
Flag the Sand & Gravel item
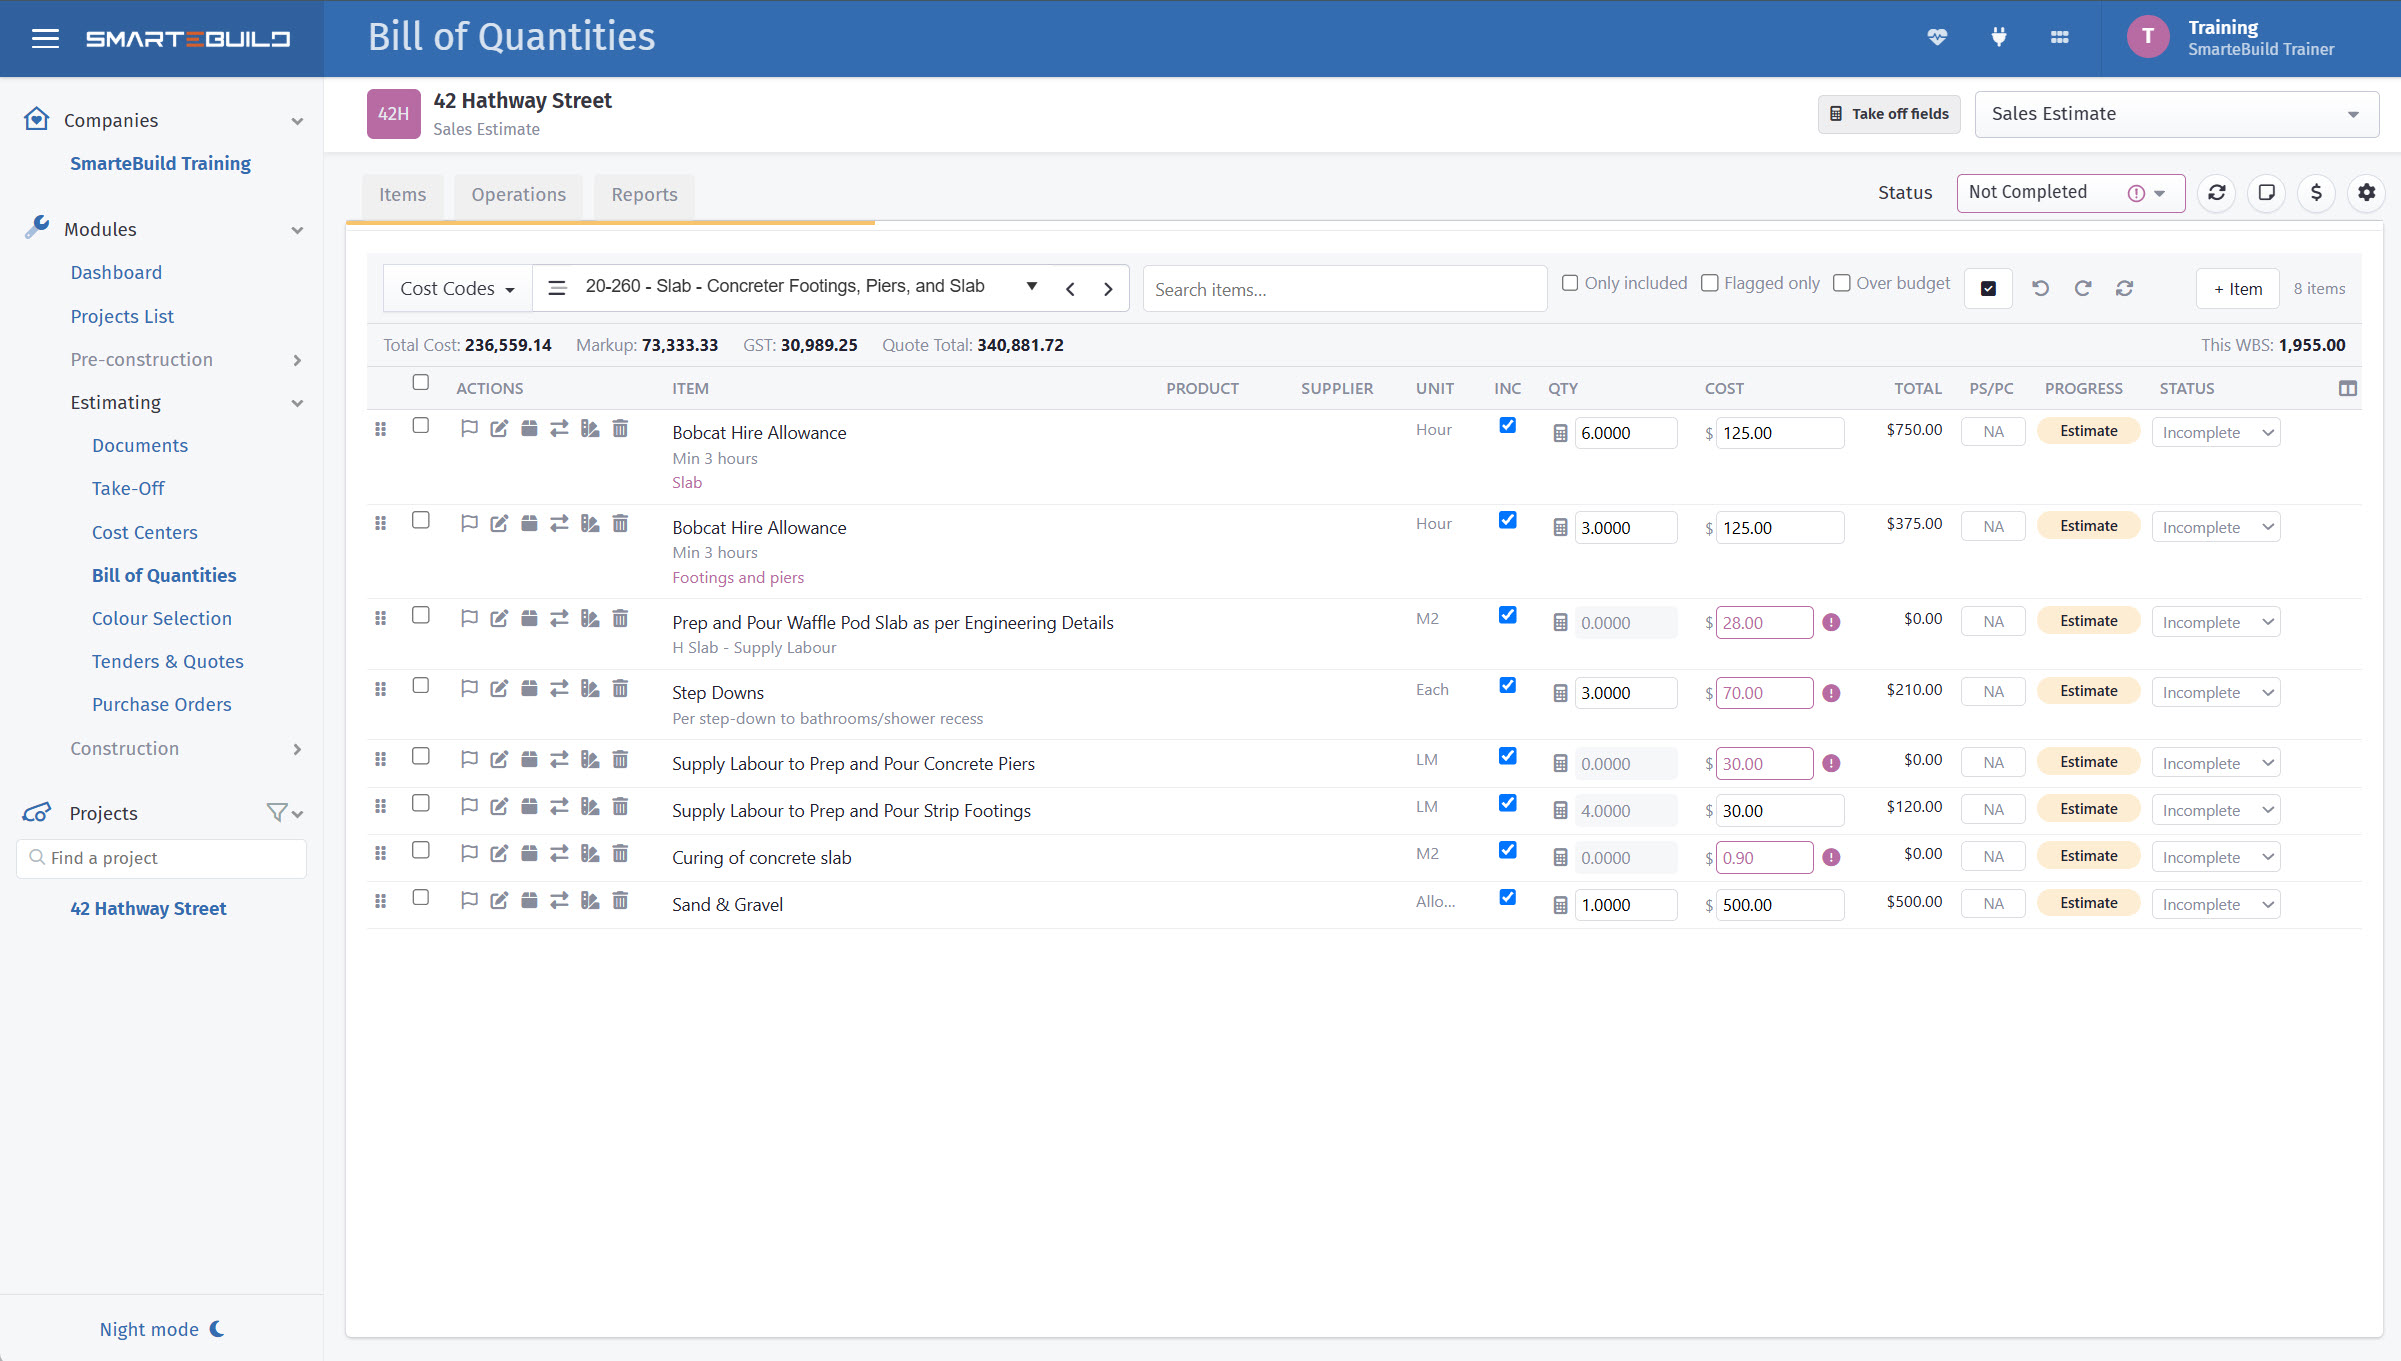tap(469, 901)
